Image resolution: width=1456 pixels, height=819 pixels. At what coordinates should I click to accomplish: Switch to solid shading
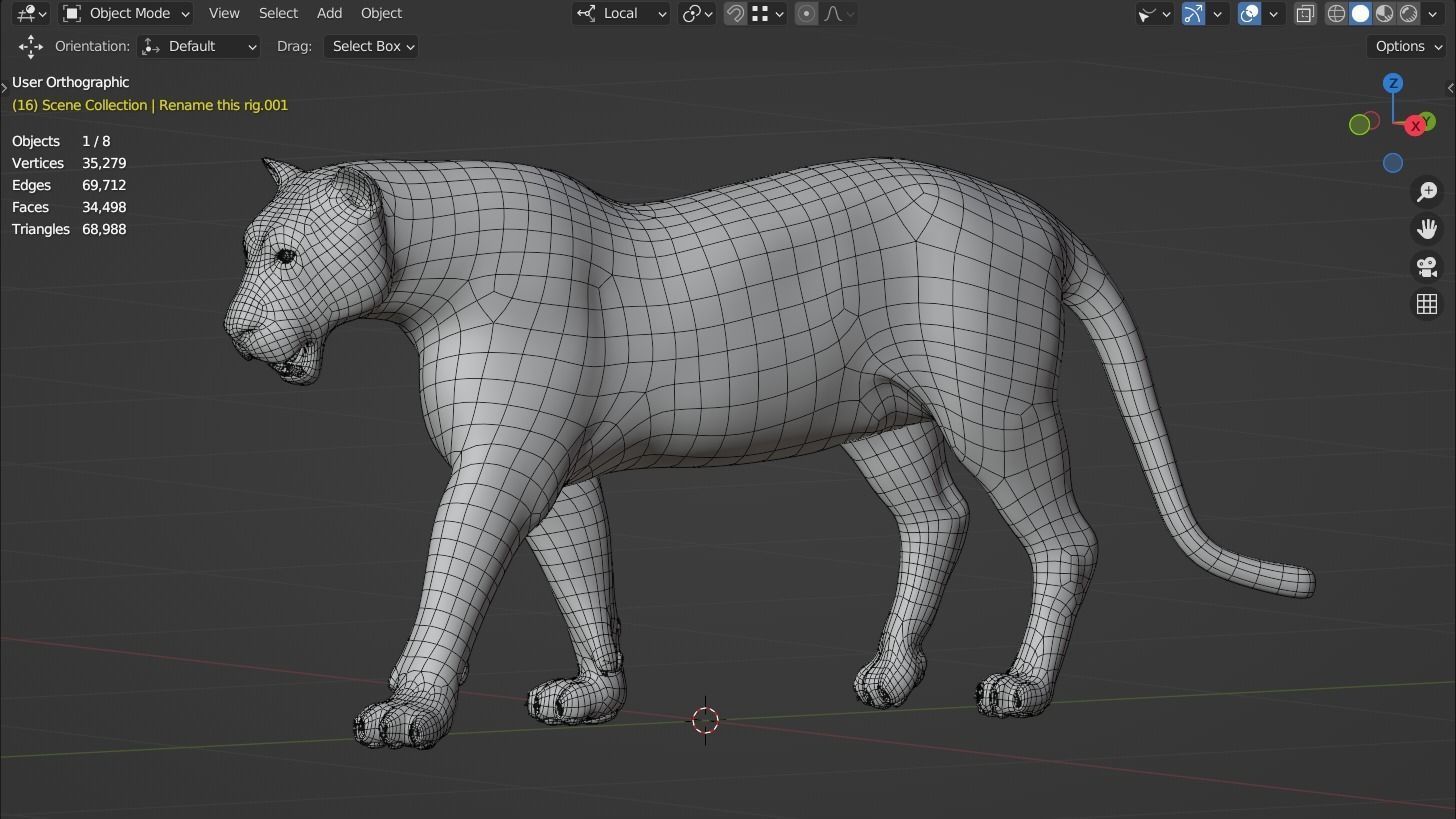(x=1360, y=13)
